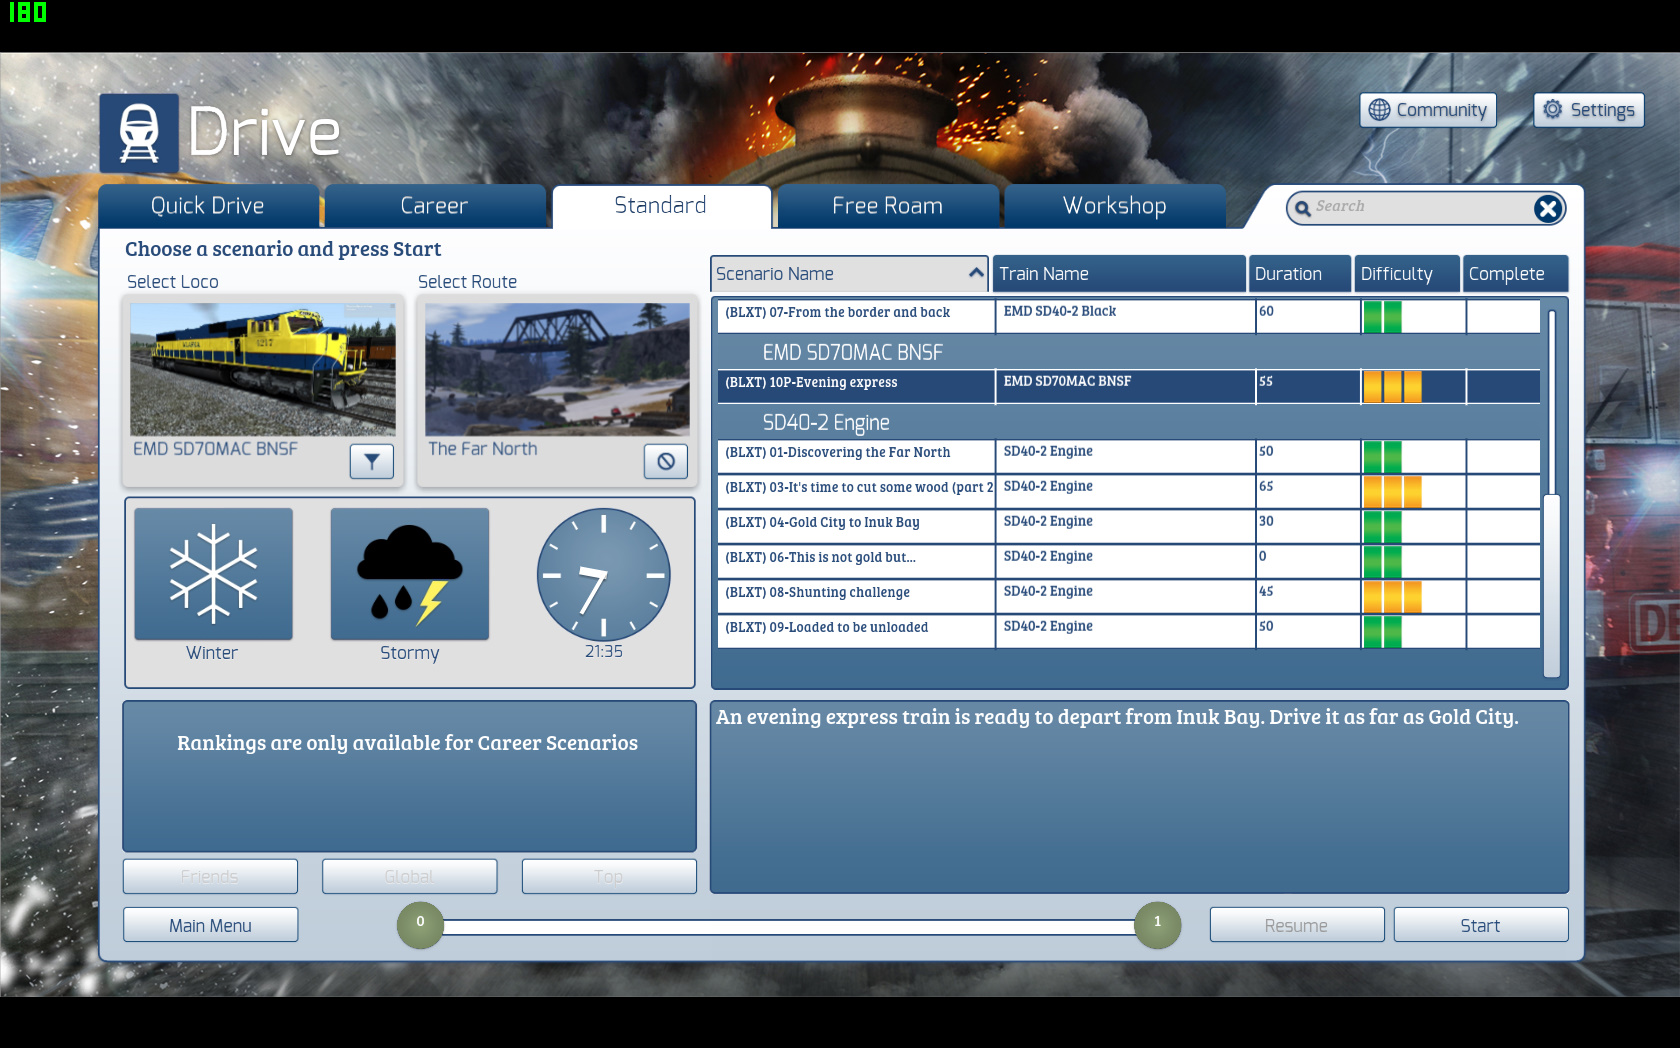Open the Workshop tab
1680x1048 pixels.
[x=1114, y=206]
